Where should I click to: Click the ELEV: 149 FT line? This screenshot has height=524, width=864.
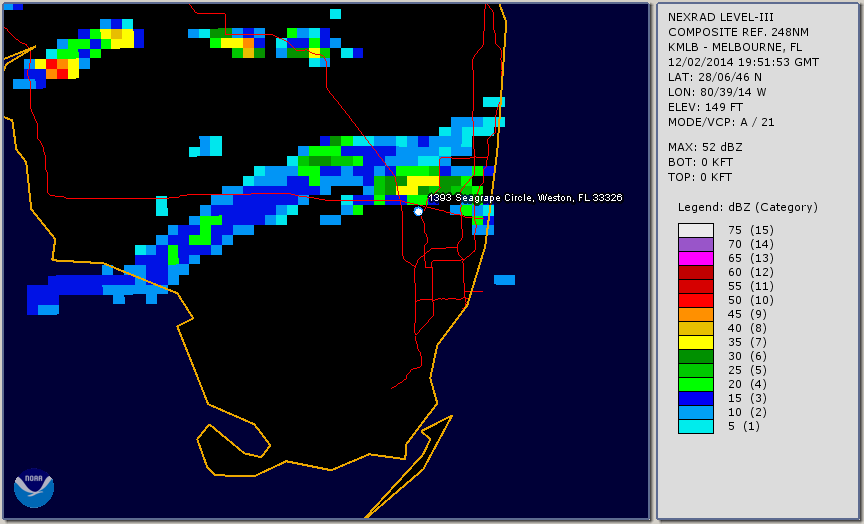click(705, 107)
